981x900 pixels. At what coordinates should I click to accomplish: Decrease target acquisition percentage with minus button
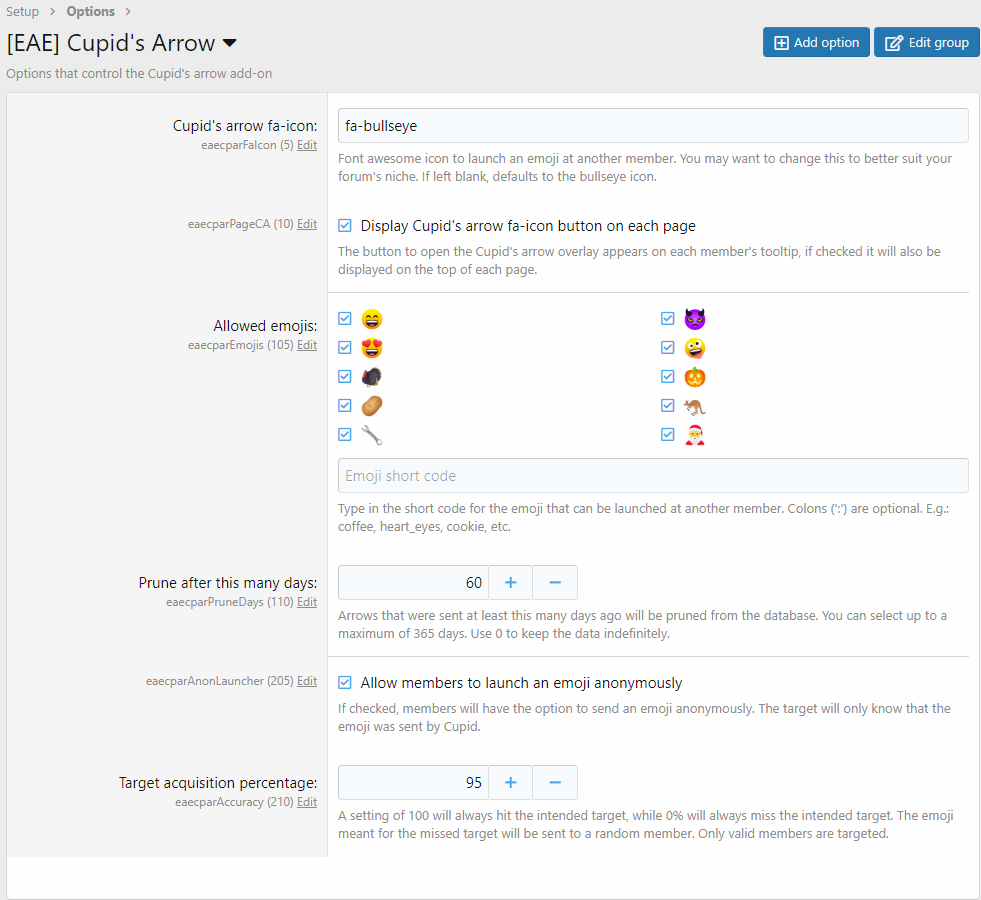[555, 782]
